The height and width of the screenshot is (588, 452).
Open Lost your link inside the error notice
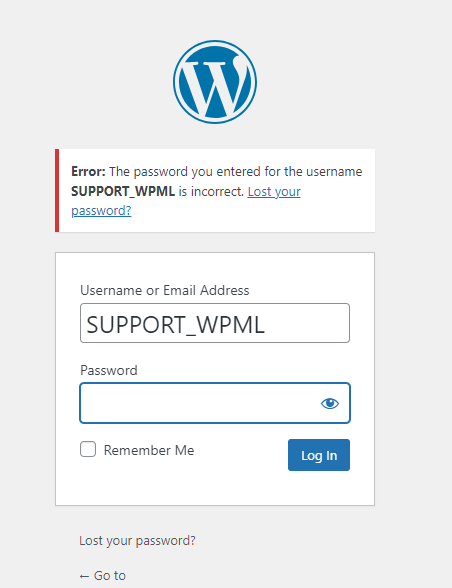[x=274, y=192]
